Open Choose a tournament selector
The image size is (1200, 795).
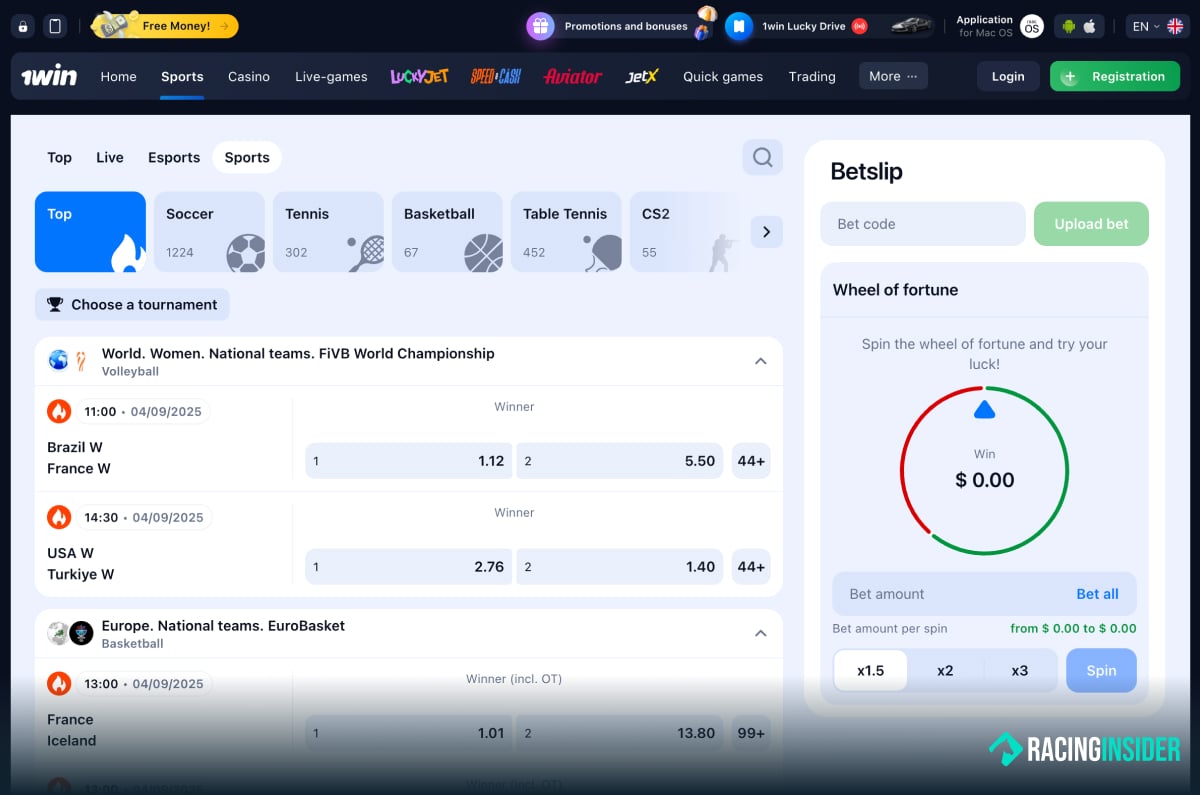[x=132, y=305]
